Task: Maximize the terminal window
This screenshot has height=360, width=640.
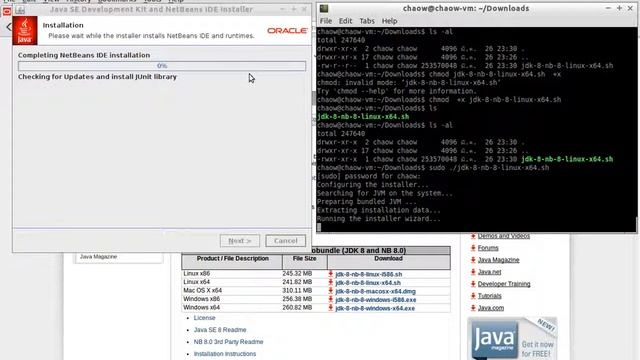Action: click(x=619, y=8)
